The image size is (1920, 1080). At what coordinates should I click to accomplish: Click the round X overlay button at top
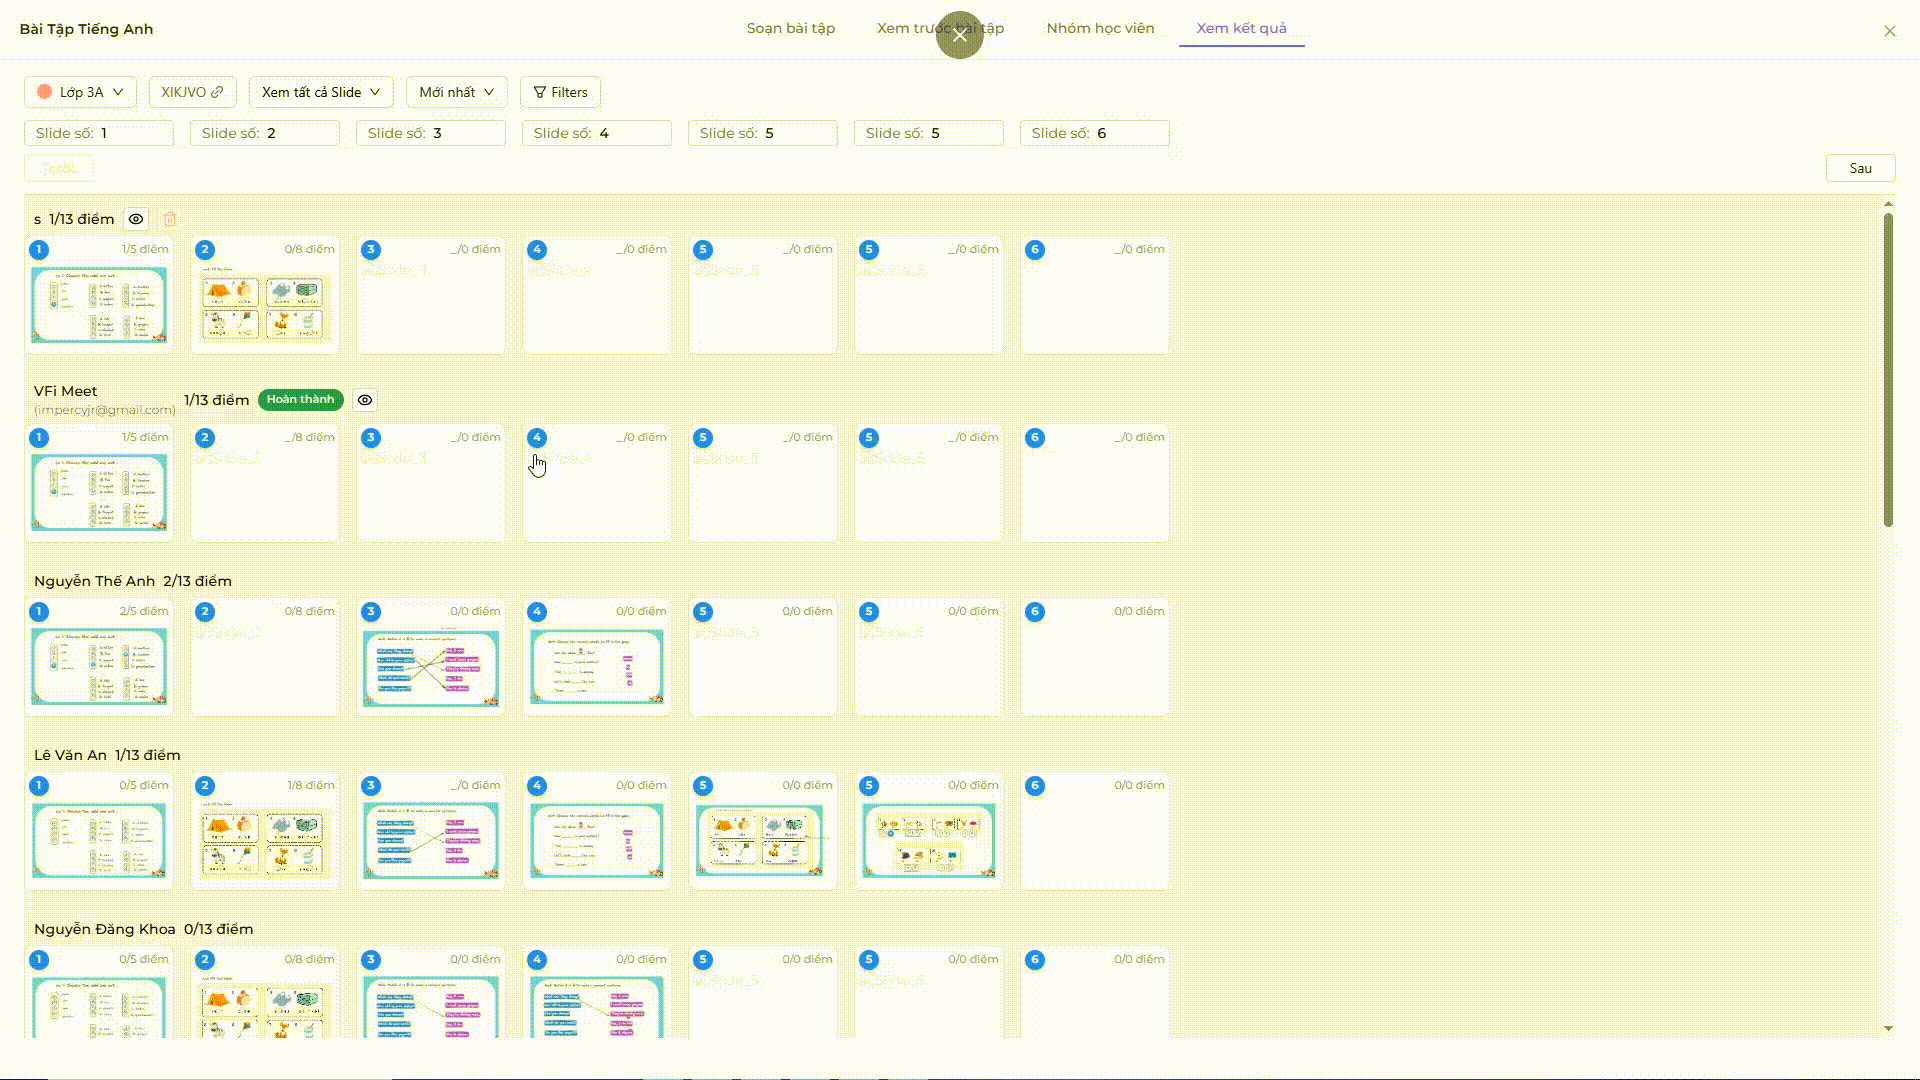959,35
